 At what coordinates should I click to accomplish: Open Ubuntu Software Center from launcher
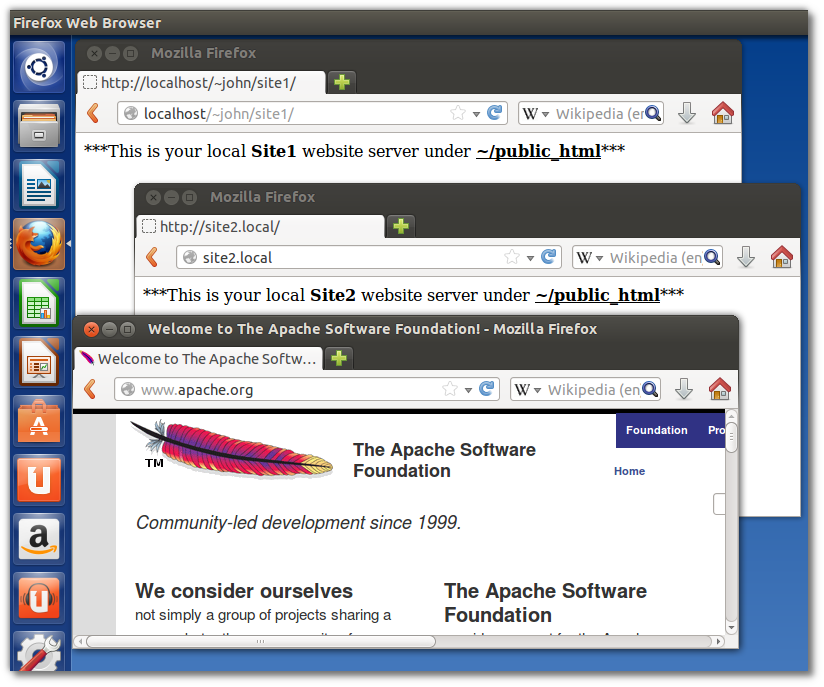39,421
